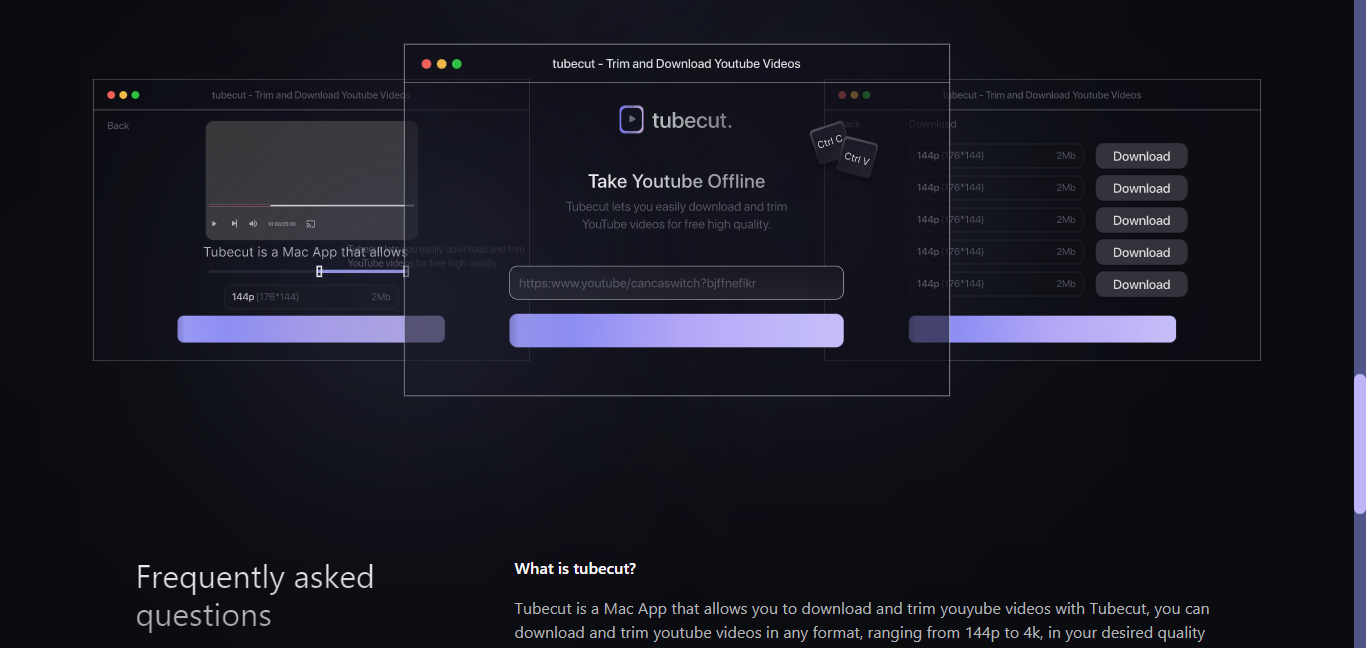Image resolution: width=1366 pixels, height=648 pixels.
Task: Click the center window title "tubecut - Trim and Download Youtube Videos"
Action: [676, 64]
